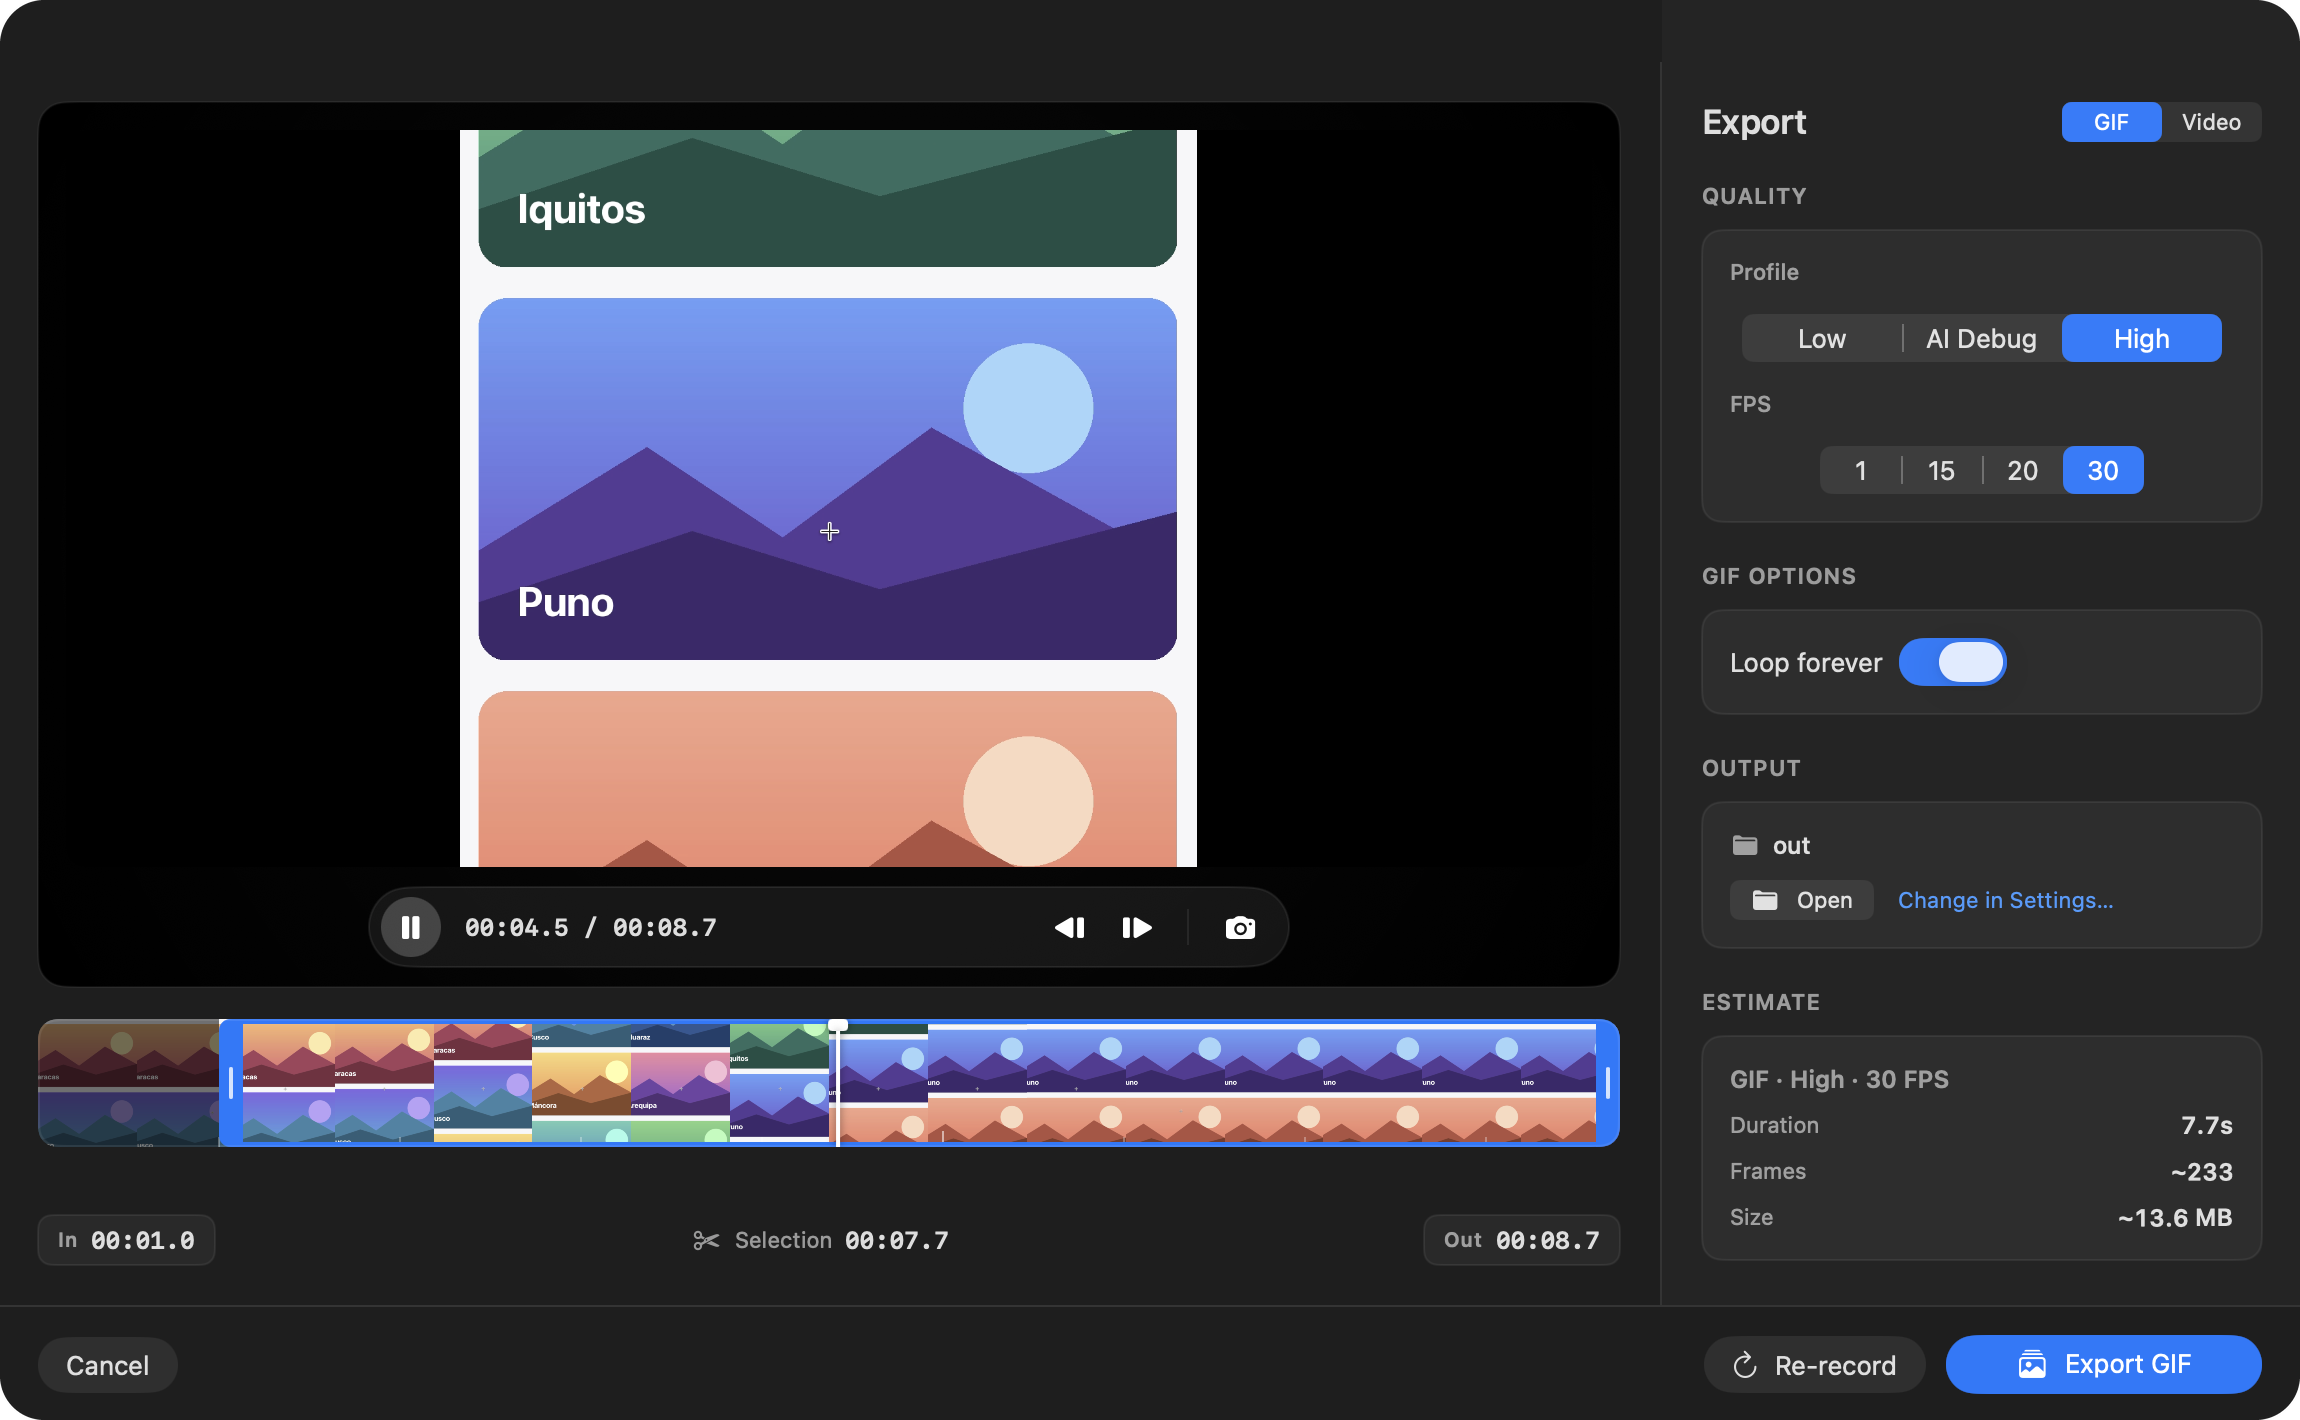This screenshot has height=1420, width=2300.
Task: Set FPS to 1
Action: pyautogui.click(x=1860, y=471)
